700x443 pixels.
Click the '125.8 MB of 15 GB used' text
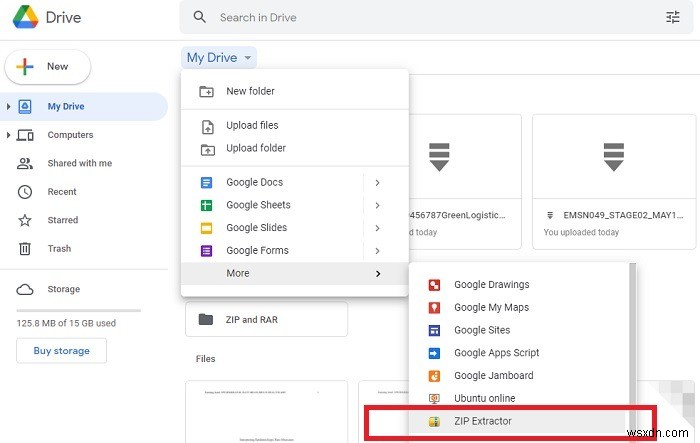66,323
